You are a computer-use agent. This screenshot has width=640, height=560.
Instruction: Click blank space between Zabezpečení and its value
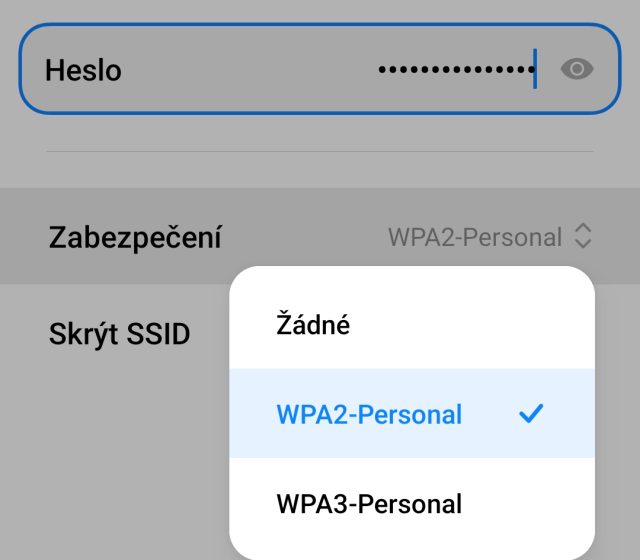click(x=305, y=238)
